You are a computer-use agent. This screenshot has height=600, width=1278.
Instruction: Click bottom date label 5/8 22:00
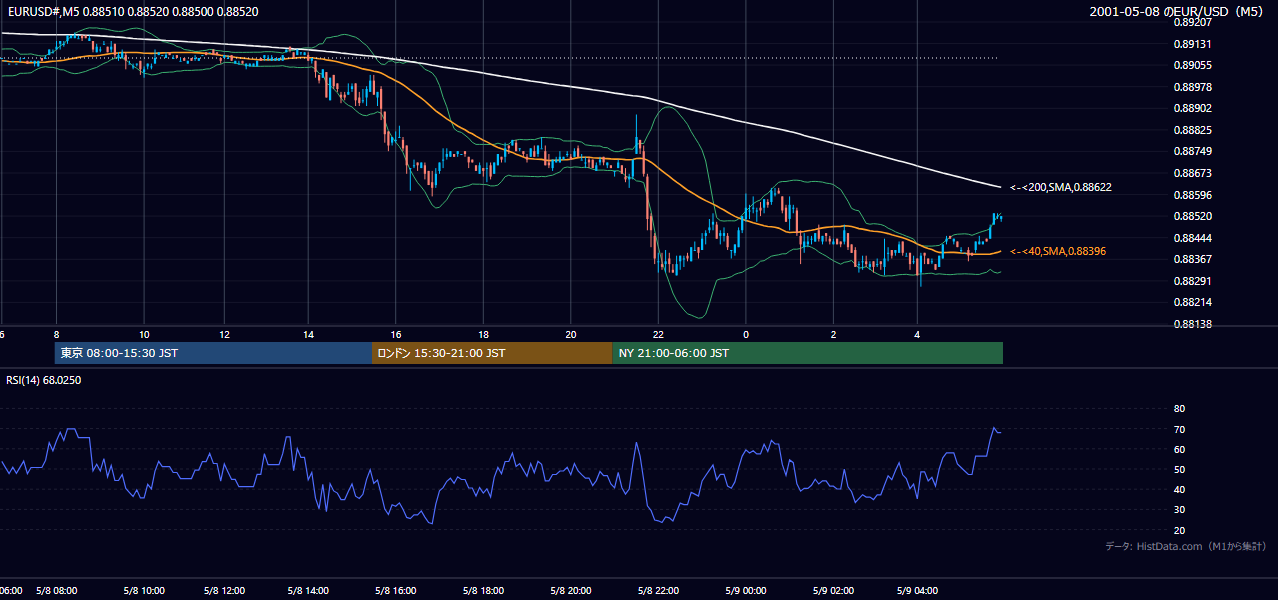660,590
